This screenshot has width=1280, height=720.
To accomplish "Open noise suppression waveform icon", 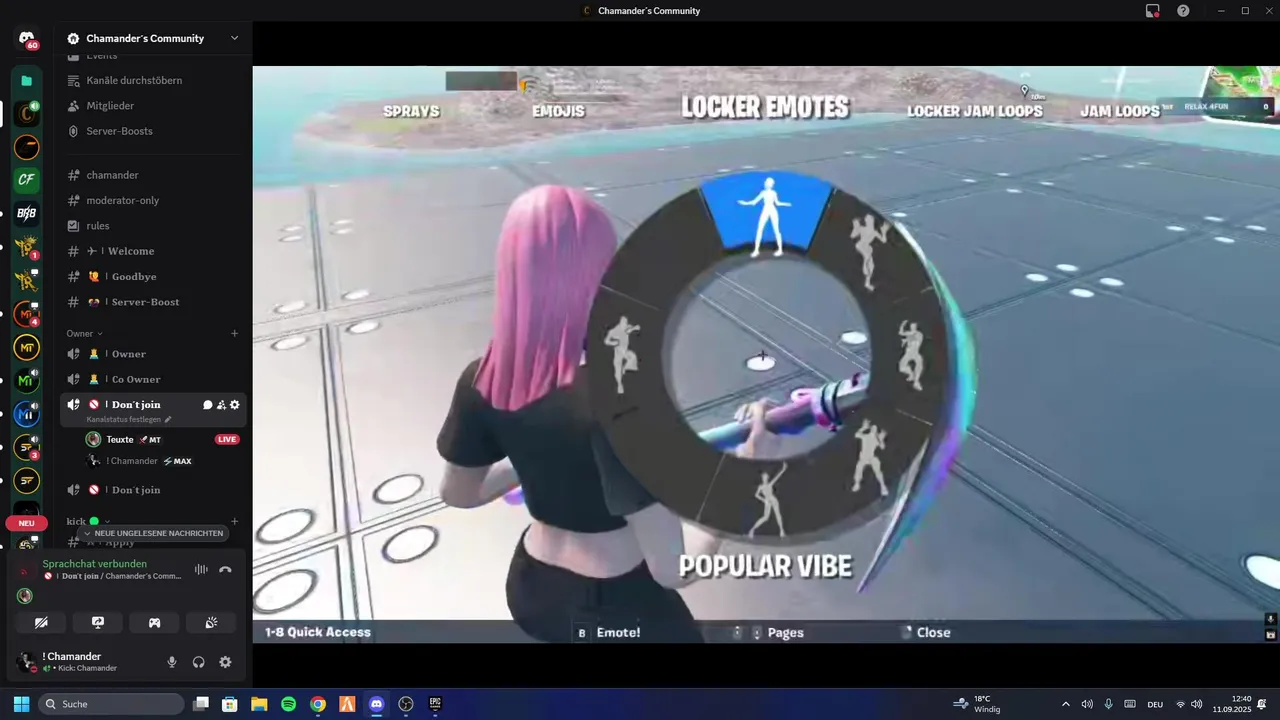I will pyautogui.click(x=201, y=570).
